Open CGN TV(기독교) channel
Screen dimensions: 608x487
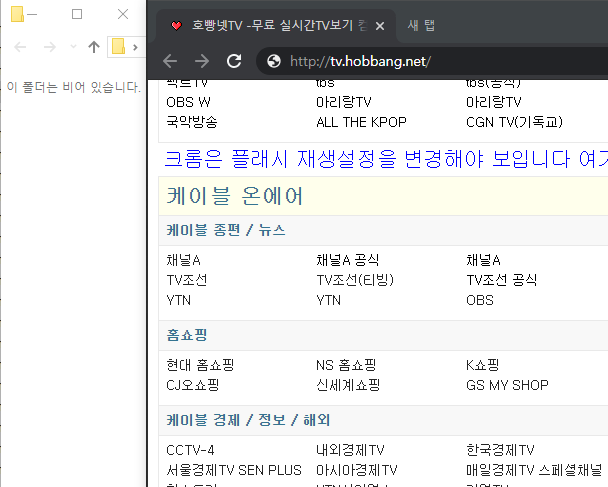point(514,122)
